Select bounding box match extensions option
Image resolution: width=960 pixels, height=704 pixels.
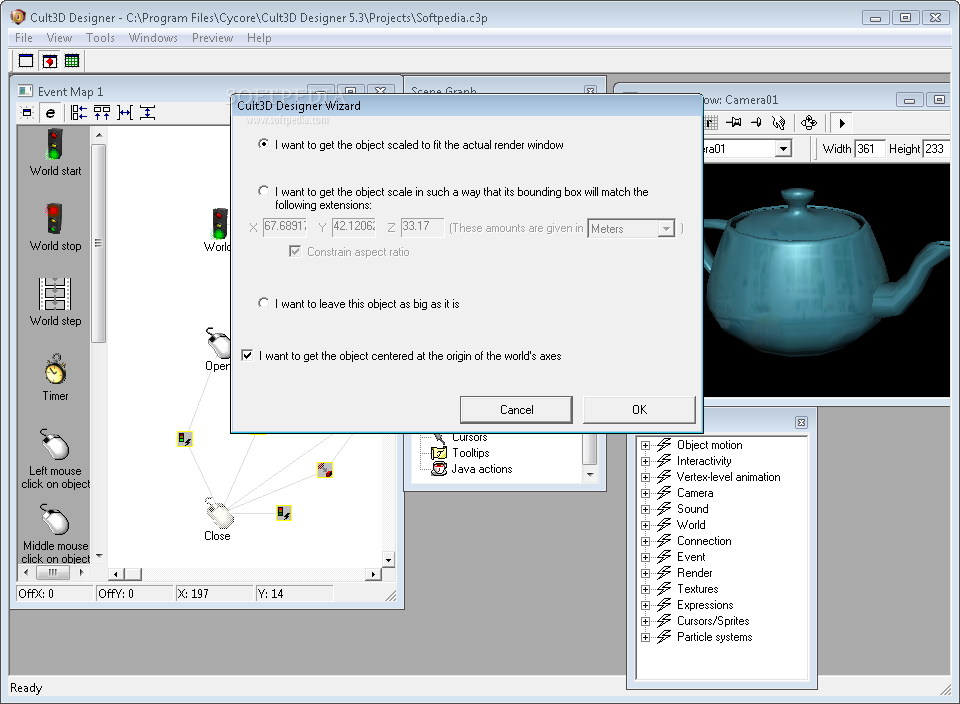click(263, 191)
